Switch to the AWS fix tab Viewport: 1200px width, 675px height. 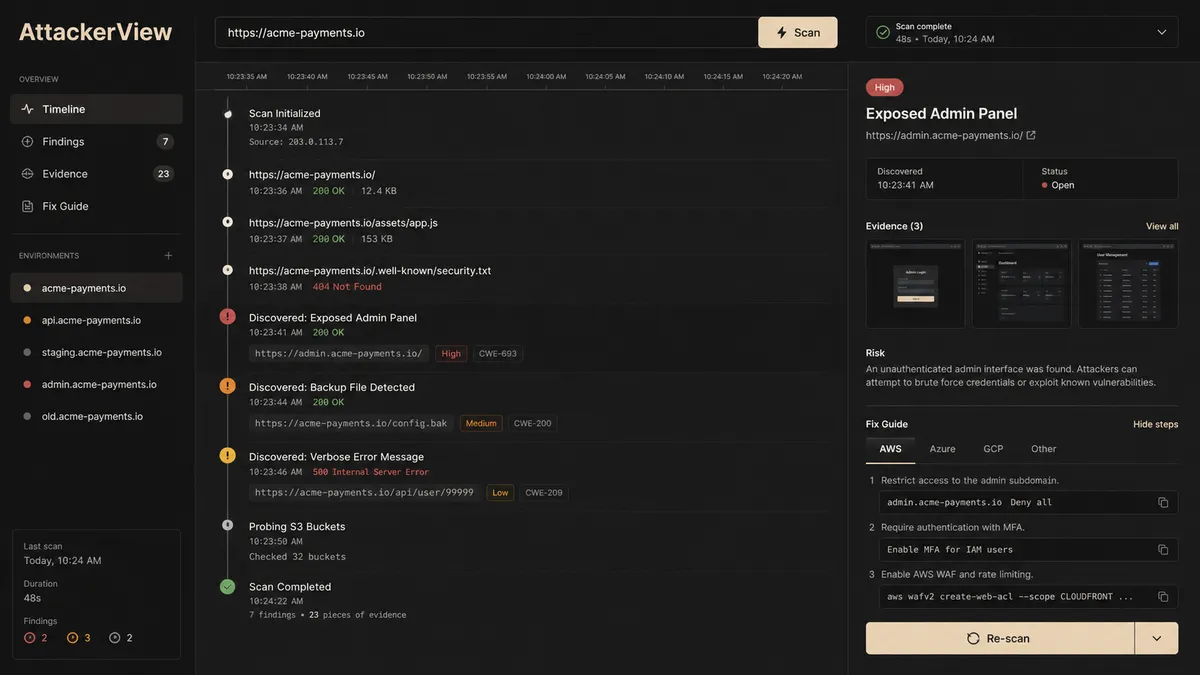(x=890, y=449)
